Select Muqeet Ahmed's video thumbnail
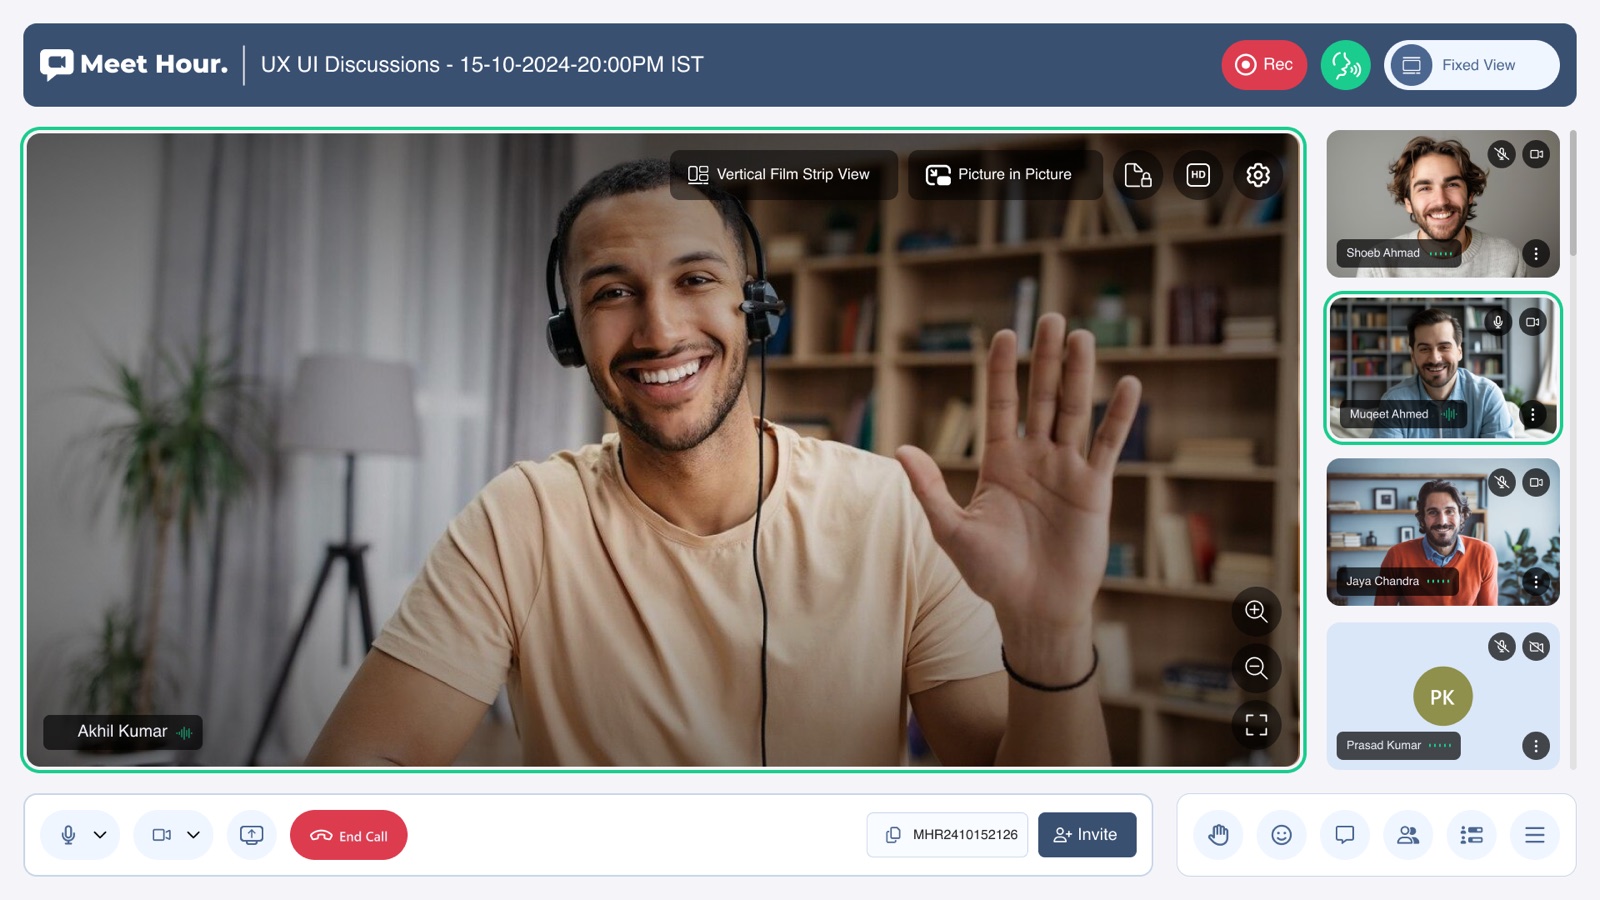The width and height of the screenshot is (1600, 900). 1443,368
